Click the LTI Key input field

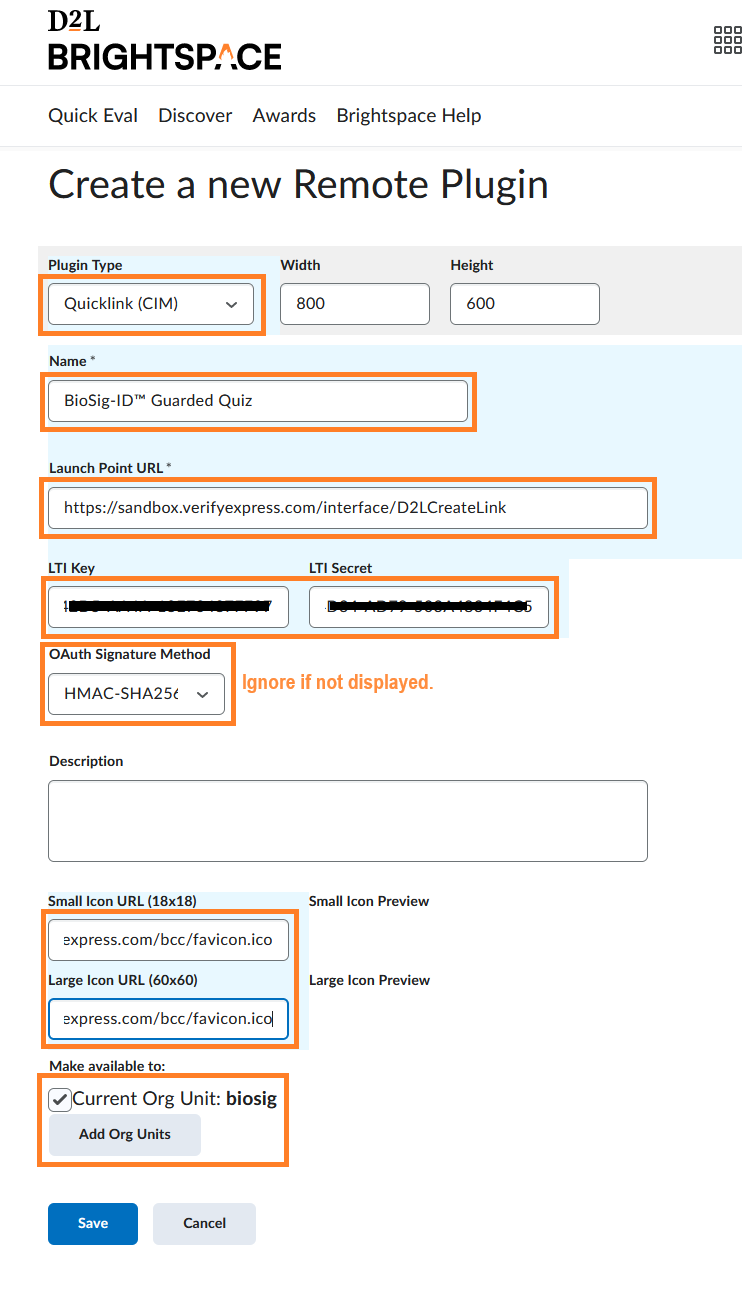[168, 606]
